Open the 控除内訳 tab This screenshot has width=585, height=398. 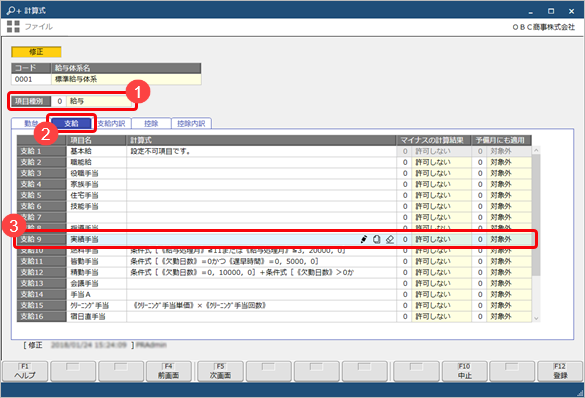click(191, 123)
